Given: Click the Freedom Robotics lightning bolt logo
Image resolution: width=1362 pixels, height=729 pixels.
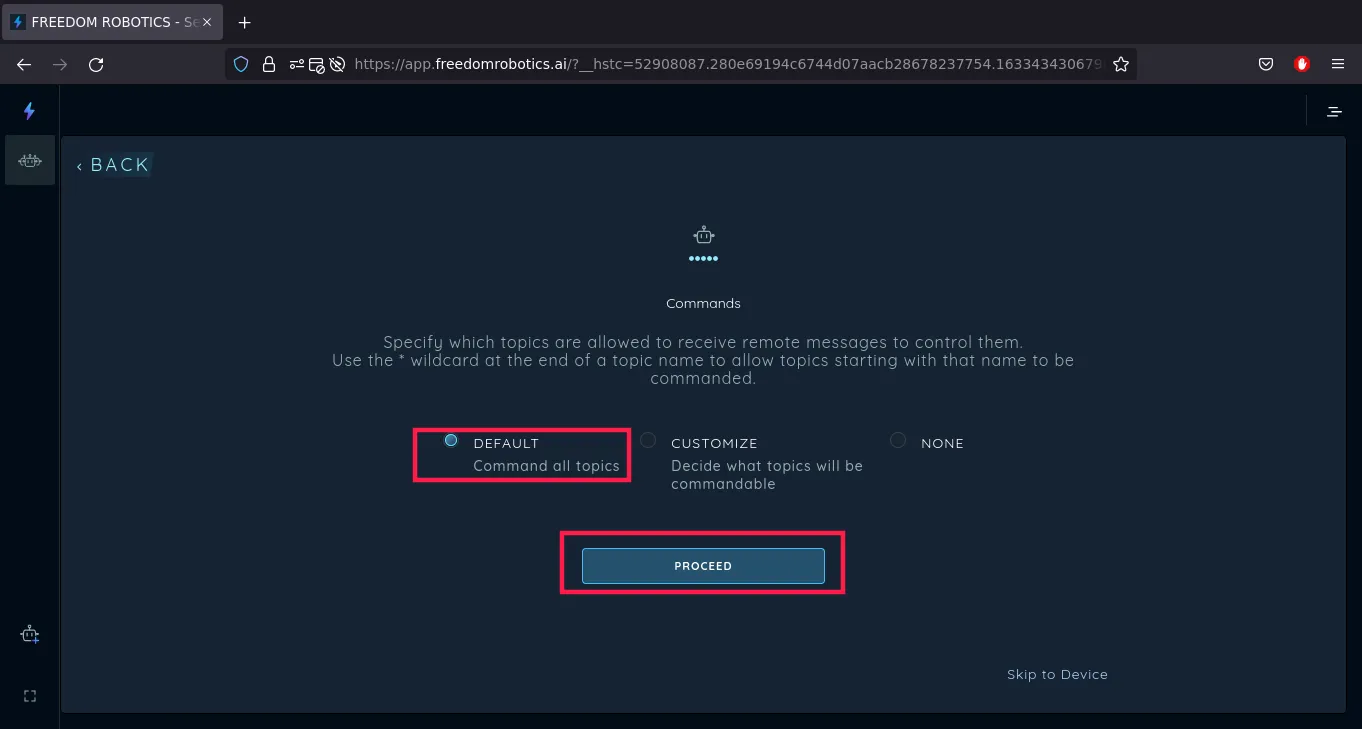Looking at the screenshot, I should point(29,111).
